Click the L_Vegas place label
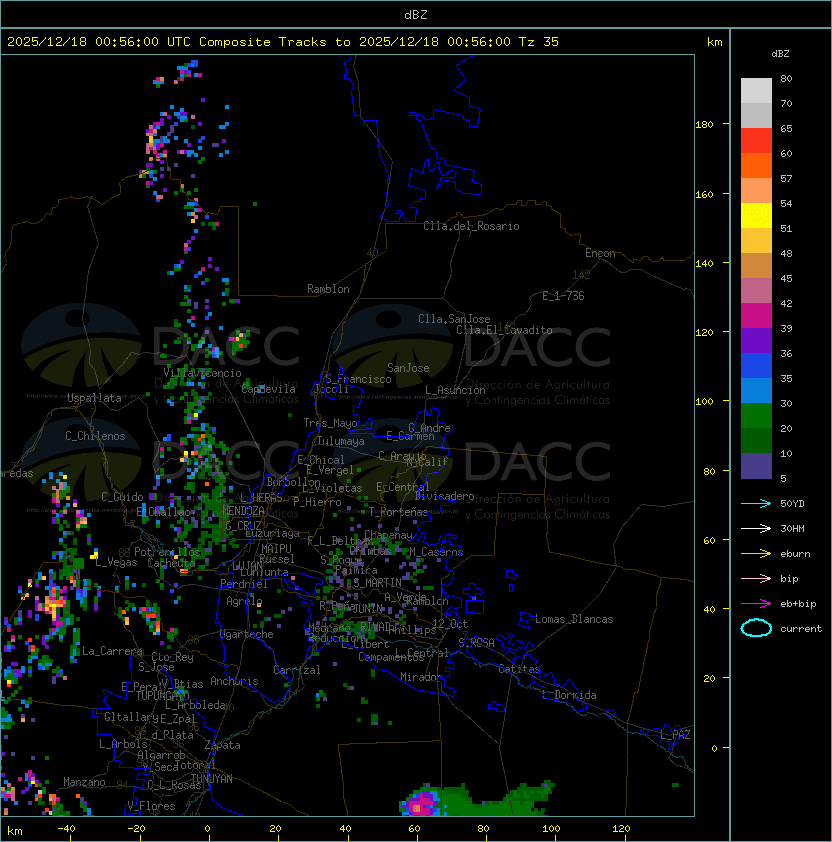This screenshot has width=832, height=842. click(116, 562)
